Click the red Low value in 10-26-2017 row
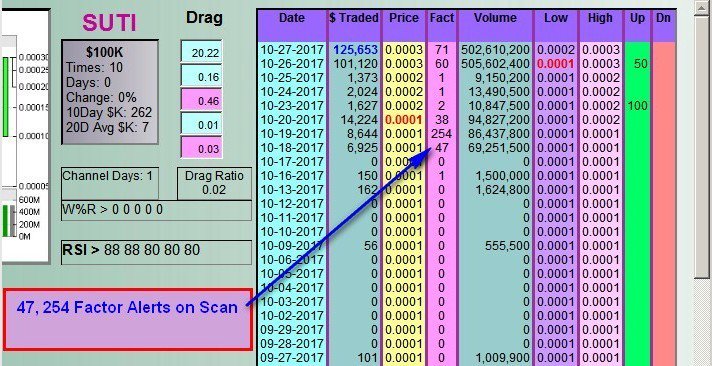This screenshot has width=712, height=366. tap(556, 64)
